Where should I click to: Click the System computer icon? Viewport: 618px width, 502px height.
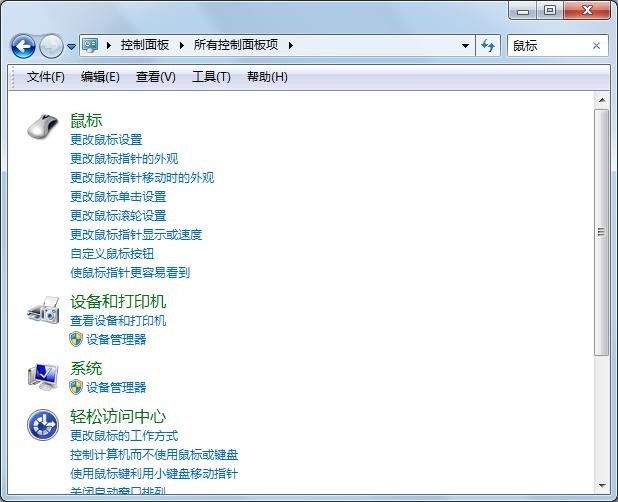coord(43,377)
